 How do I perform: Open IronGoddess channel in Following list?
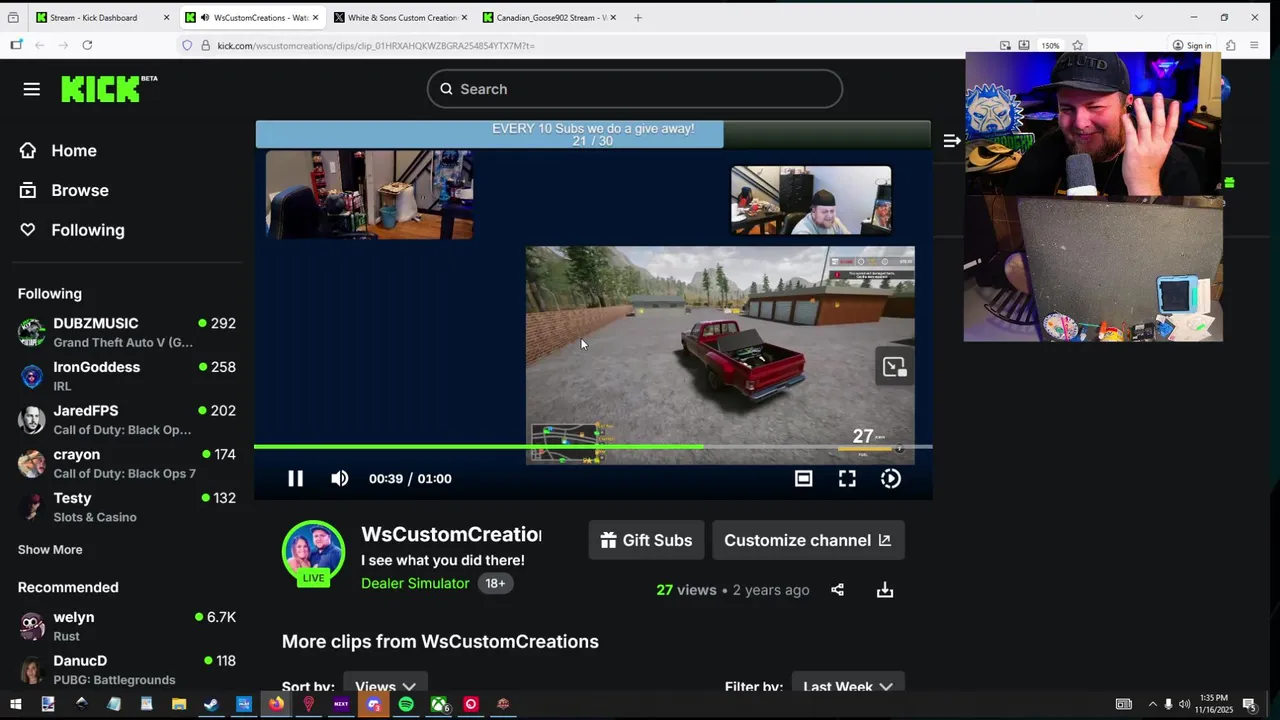tap(127, 376)
